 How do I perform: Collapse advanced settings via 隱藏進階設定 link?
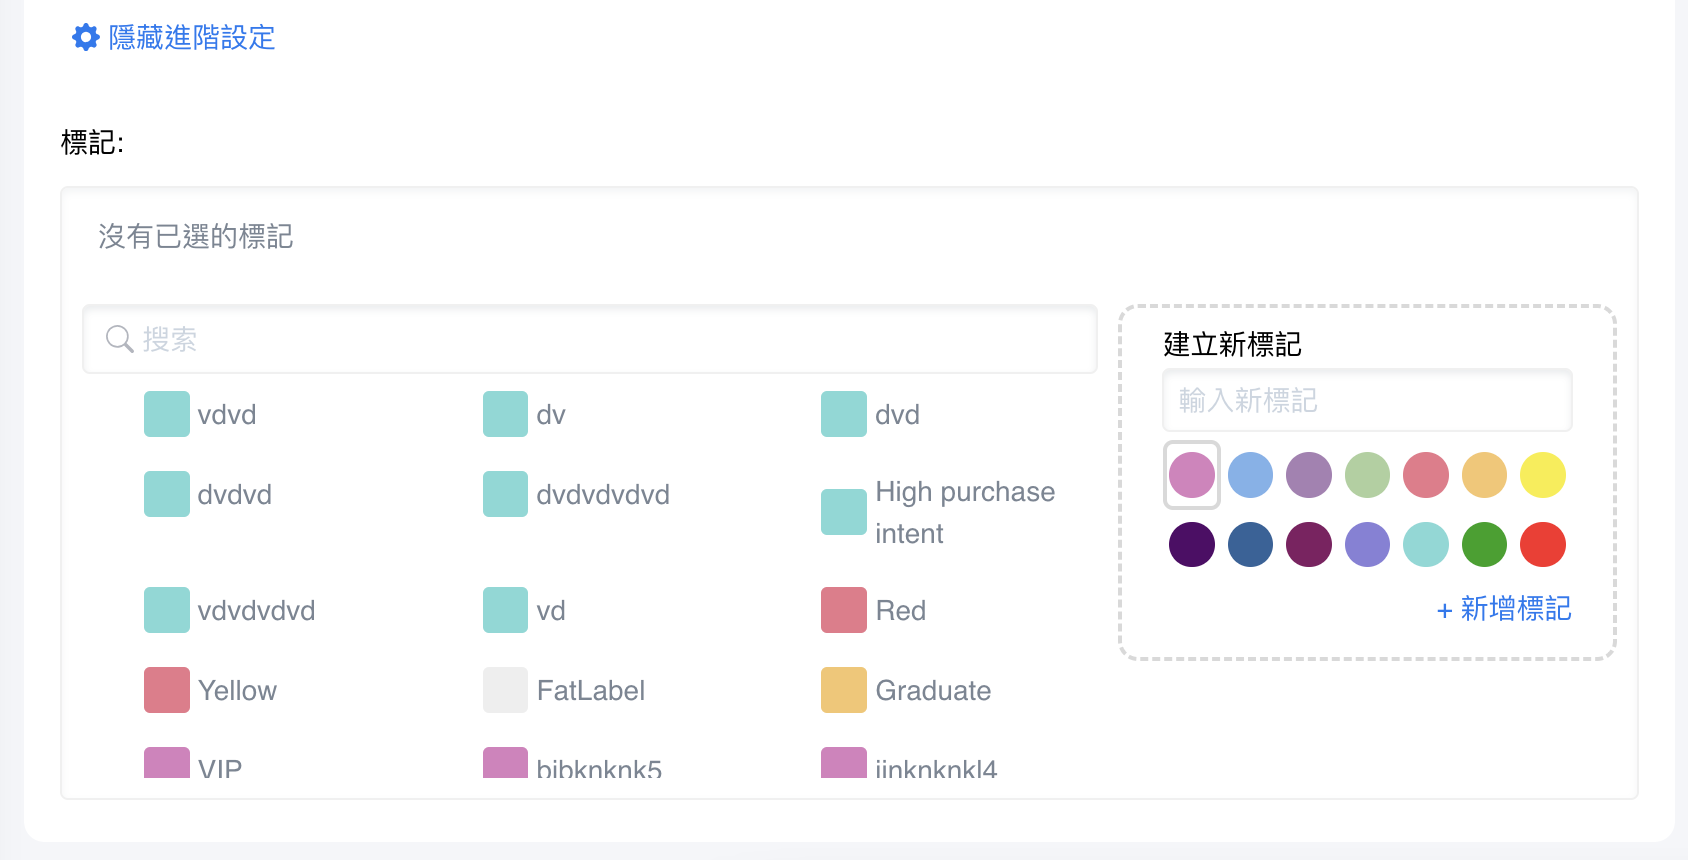(191, 38)
